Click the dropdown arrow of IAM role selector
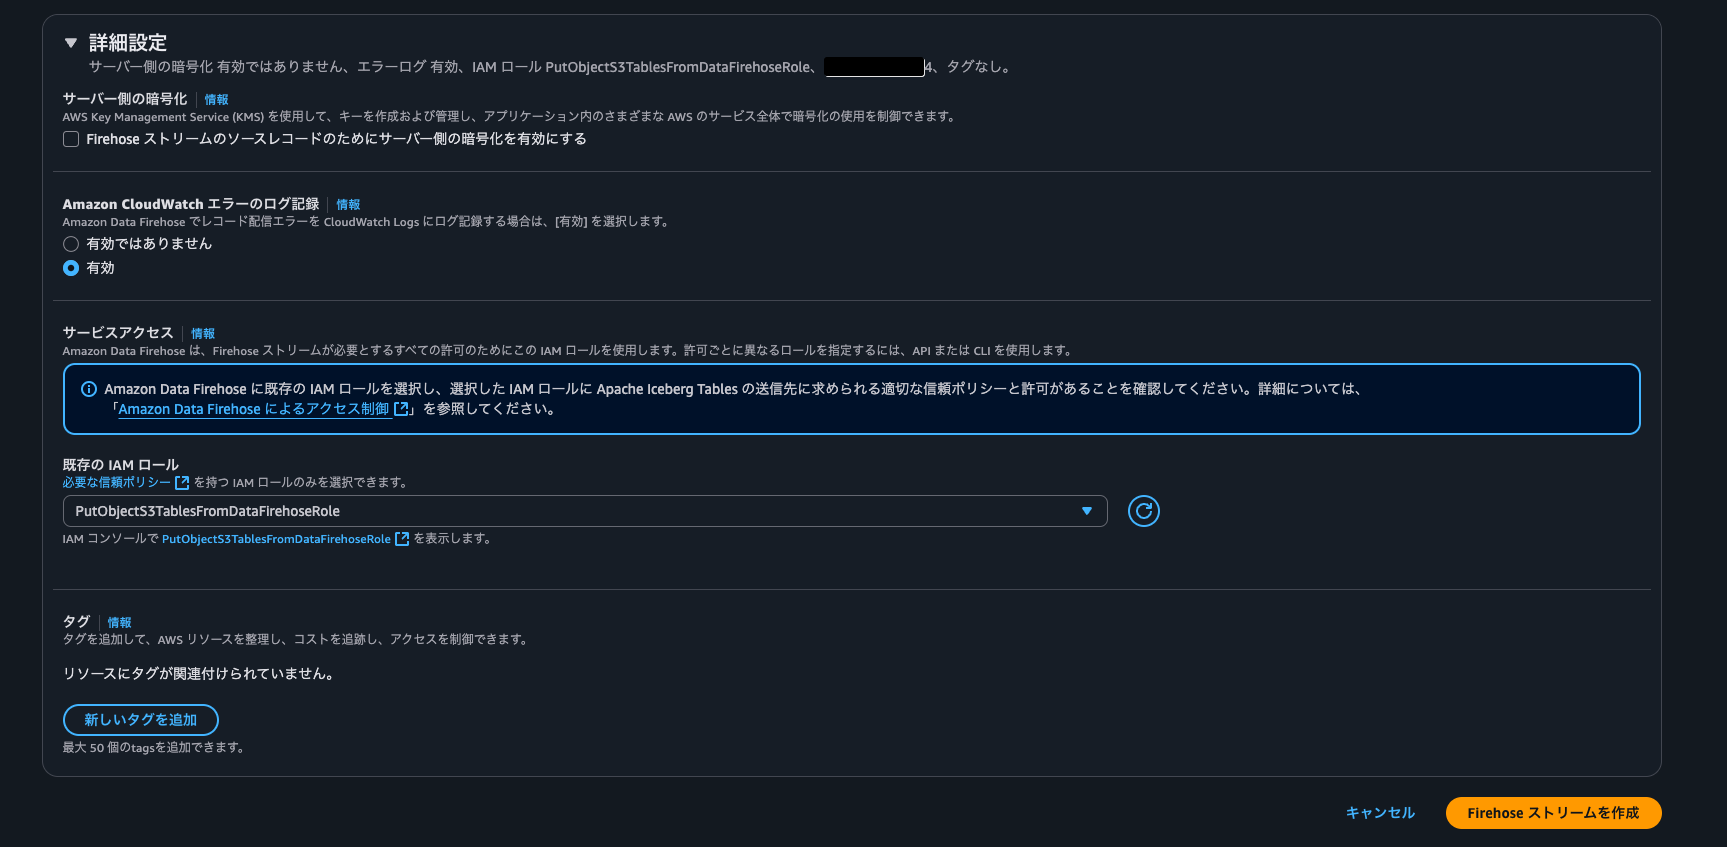The height and width of the screenshot is (847, 1727). point(1087,511)
